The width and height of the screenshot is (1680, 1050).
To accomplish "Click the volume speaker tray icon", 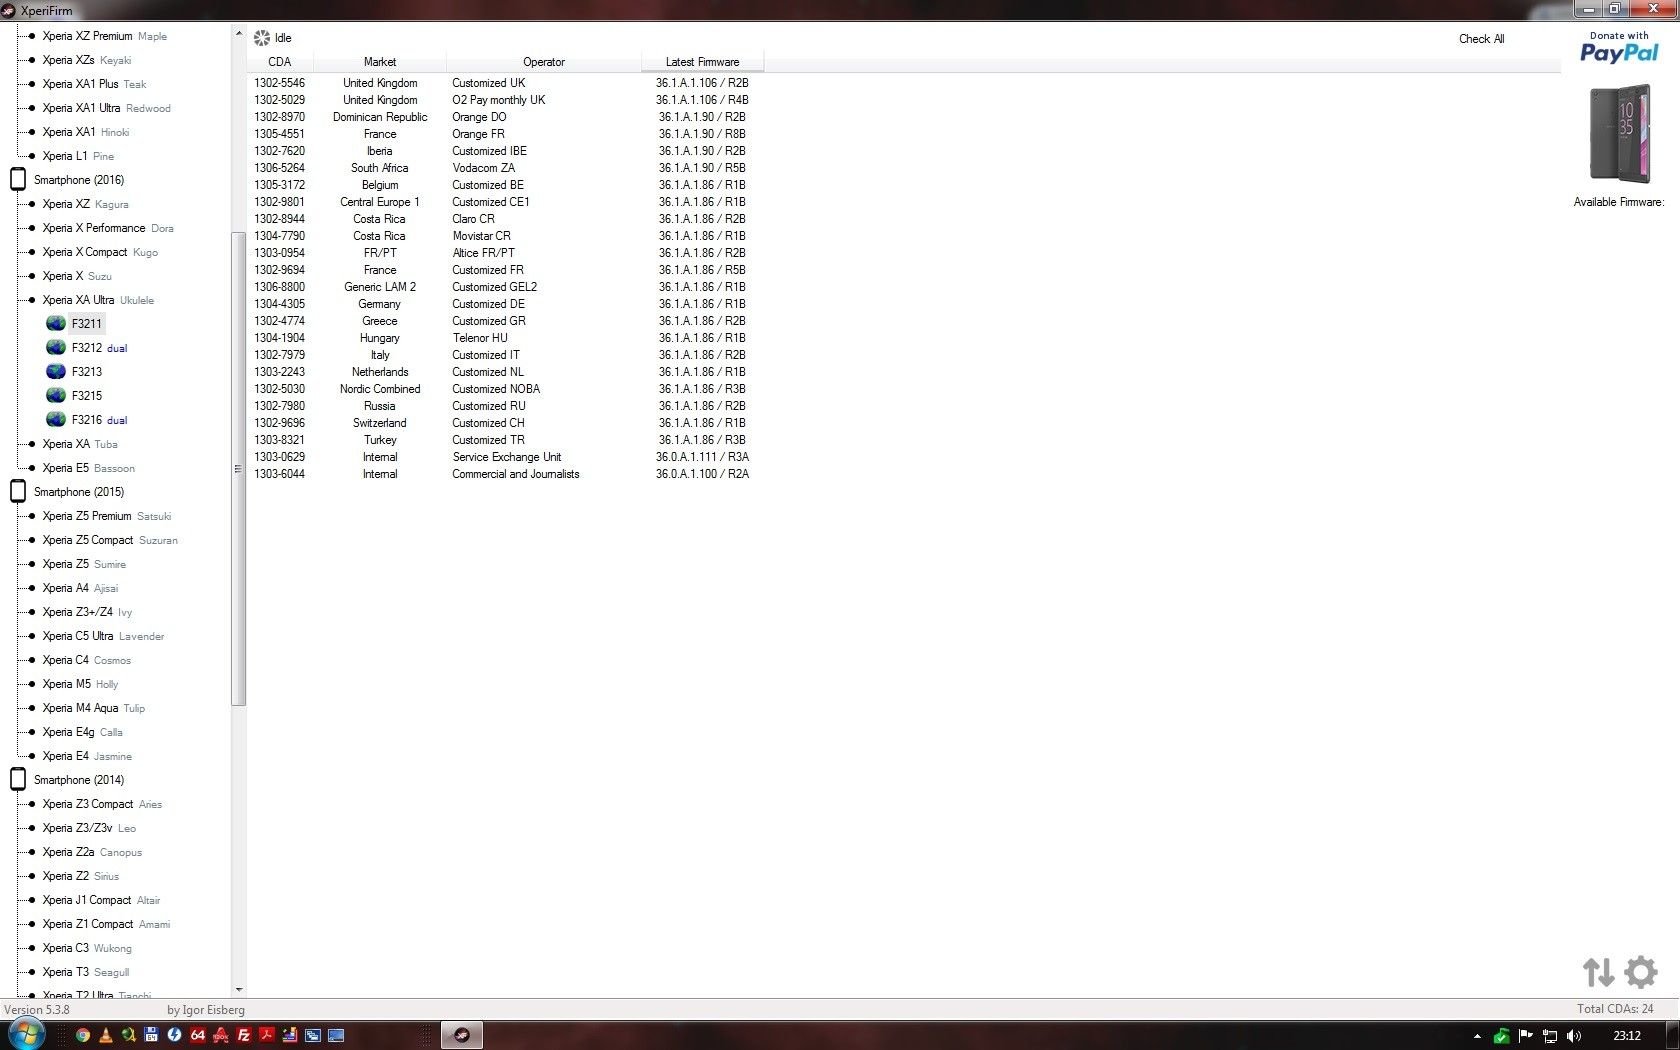I will tap(1574, 1036).
